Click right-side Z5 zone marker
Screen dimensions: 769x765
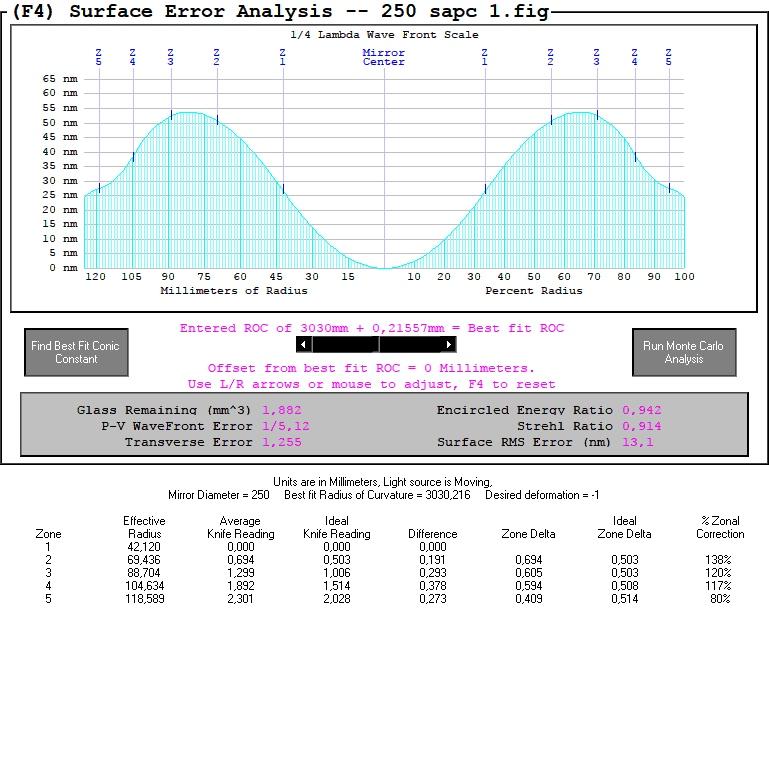[668, 57]
